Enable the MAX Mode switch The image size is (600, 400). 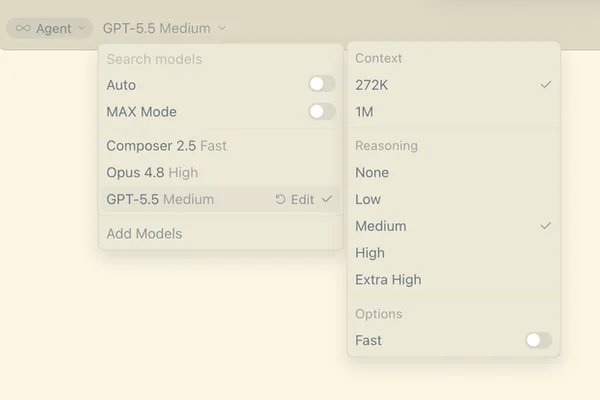tap(322, 112)
